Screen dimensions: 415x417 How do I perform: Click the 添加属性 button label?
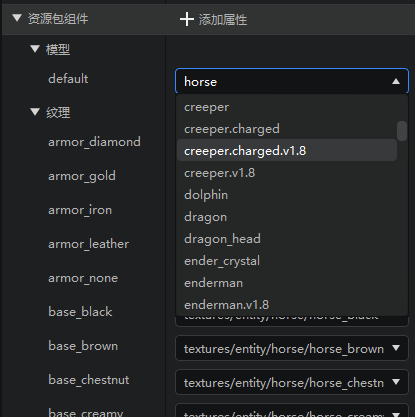click(223, 20)
